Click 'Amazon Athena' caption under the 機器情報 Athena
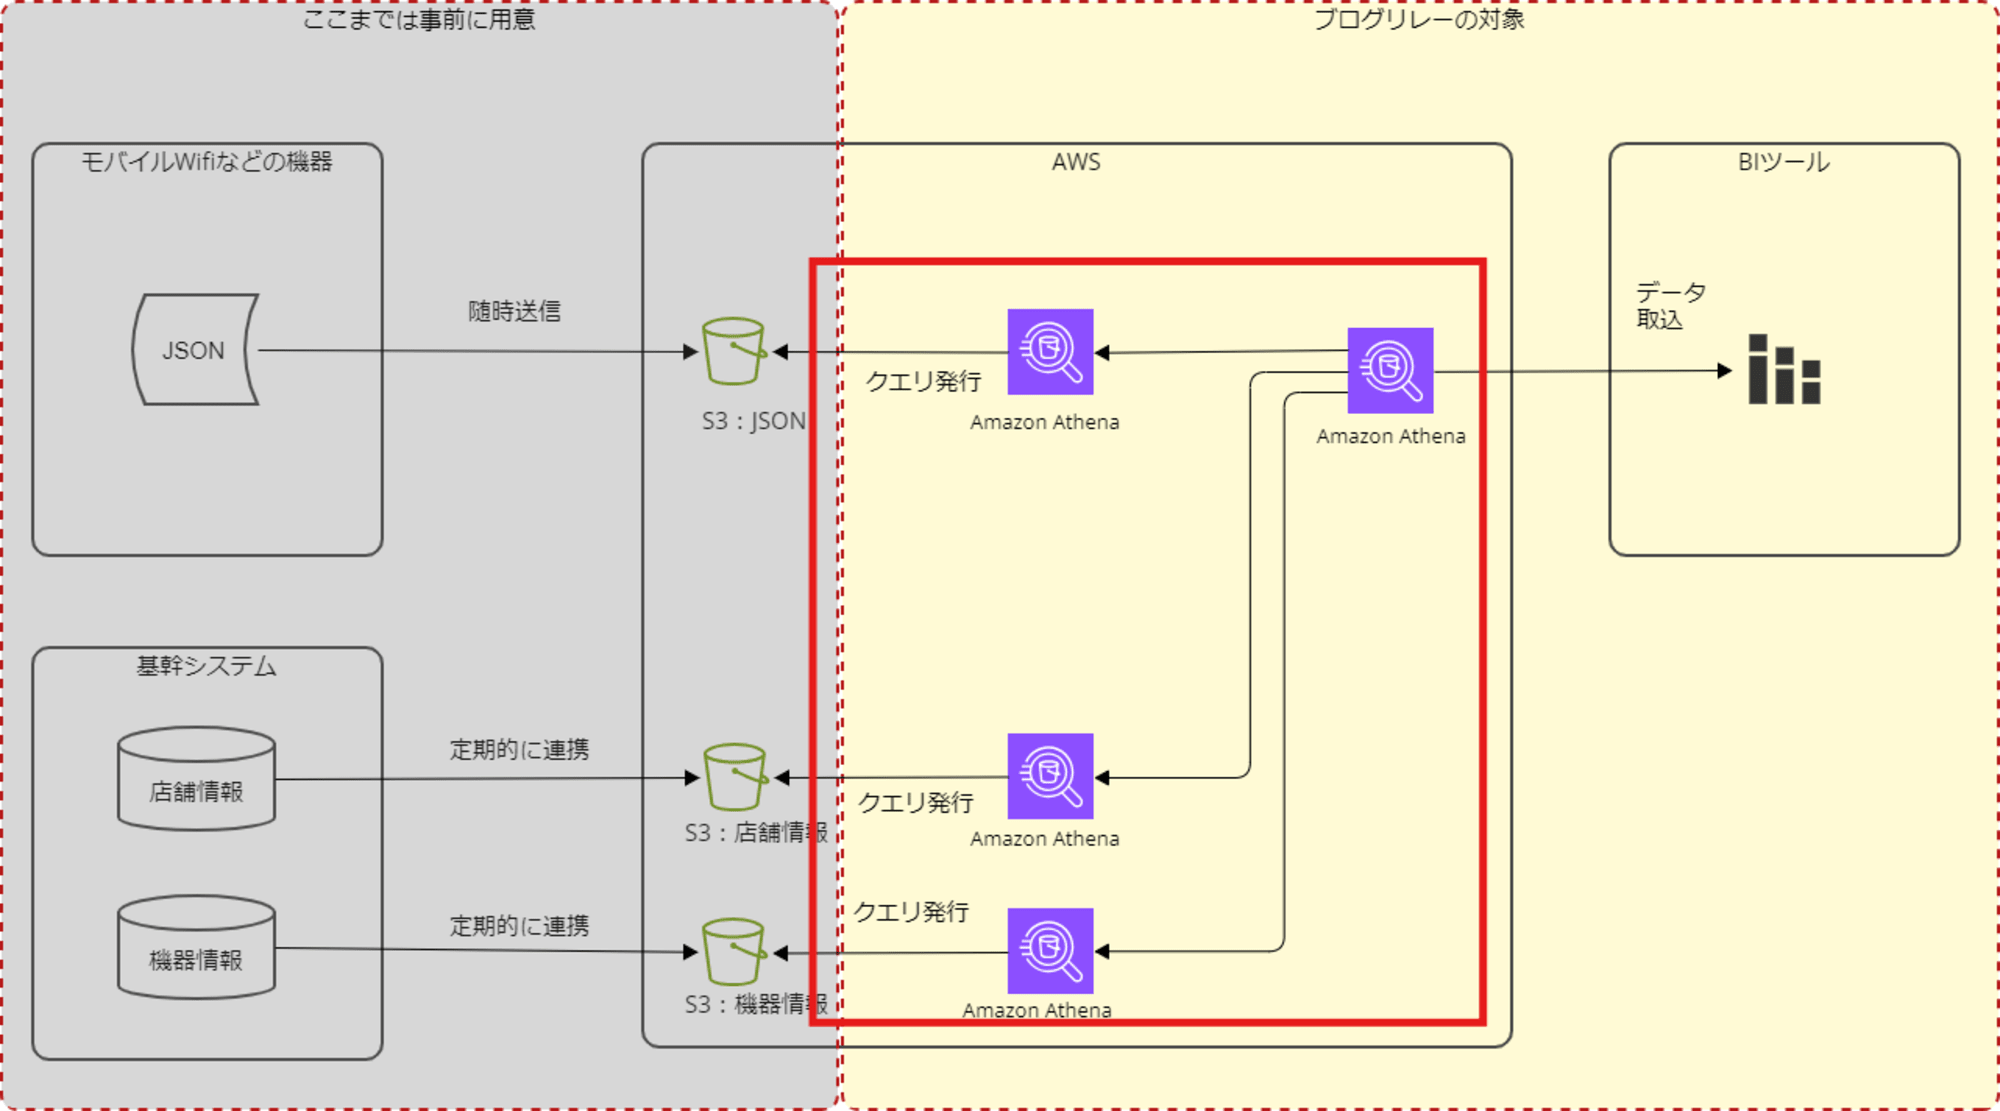The width and height of the screenshot is (2000, 1111). 1037,1010
